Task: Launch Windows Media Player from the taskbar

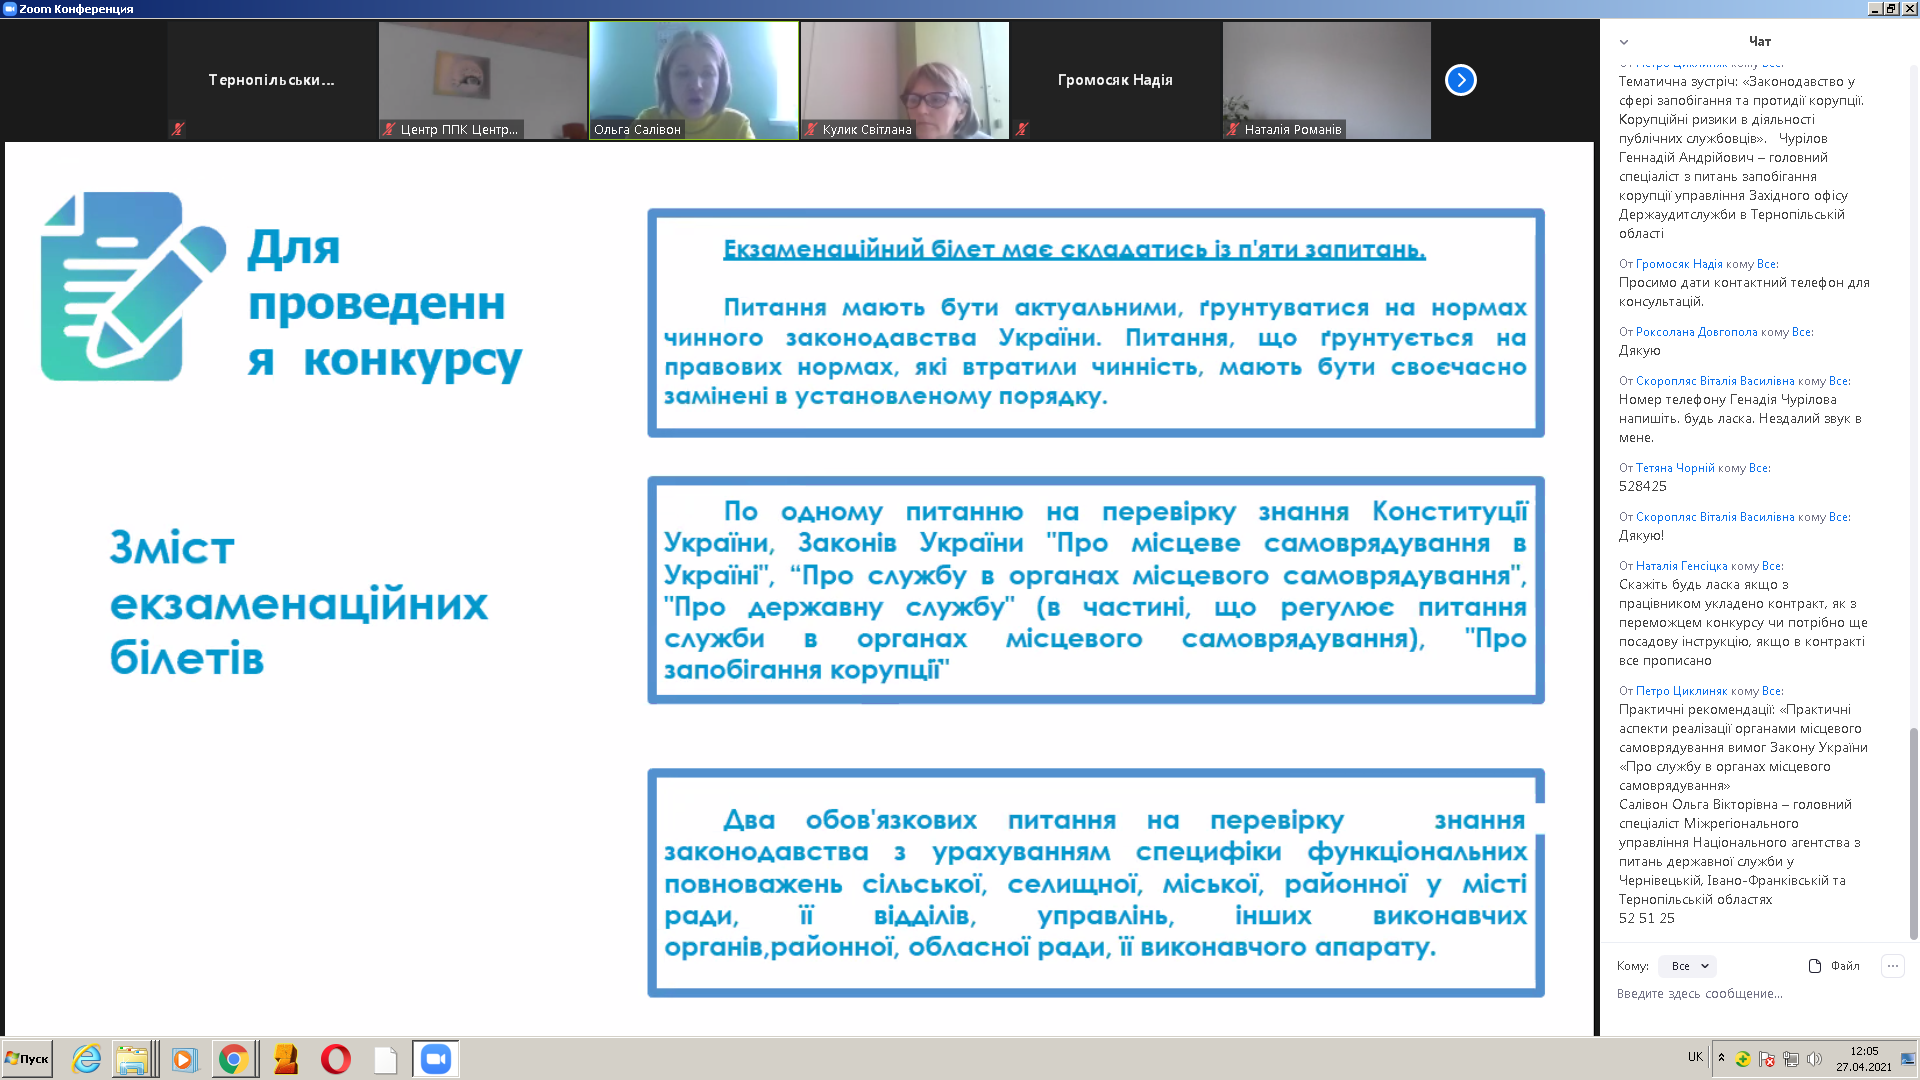Action: [184, 1059]
